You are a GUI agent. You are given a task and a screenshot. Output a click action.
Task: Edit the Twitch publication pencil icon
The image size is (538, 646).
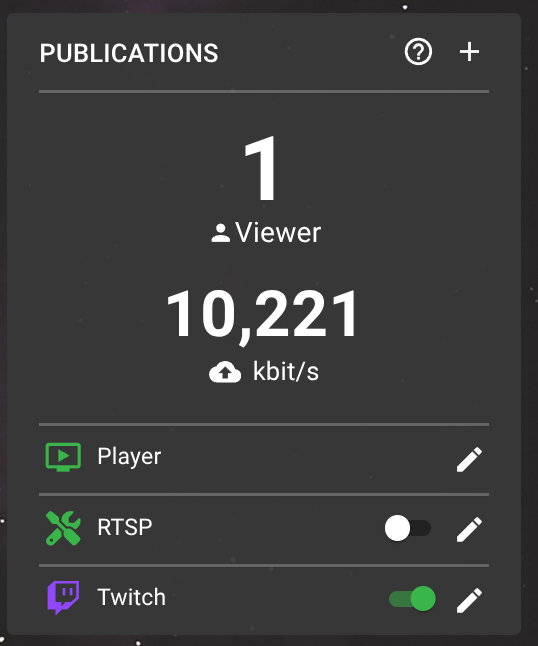pyautogui.click(x=469, y=600)
